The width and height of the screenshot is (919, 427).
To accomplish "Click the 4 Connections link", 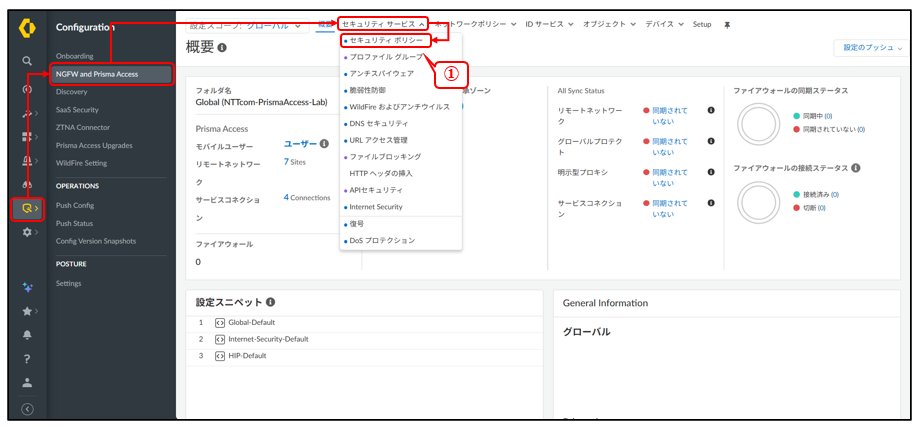I will point(307,197).
